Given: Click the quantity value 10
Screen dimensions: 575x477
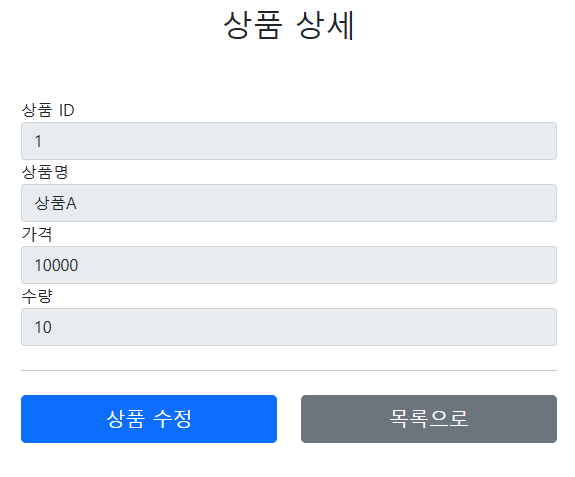Looking at the screenshot, I should [x=43, y=327].
